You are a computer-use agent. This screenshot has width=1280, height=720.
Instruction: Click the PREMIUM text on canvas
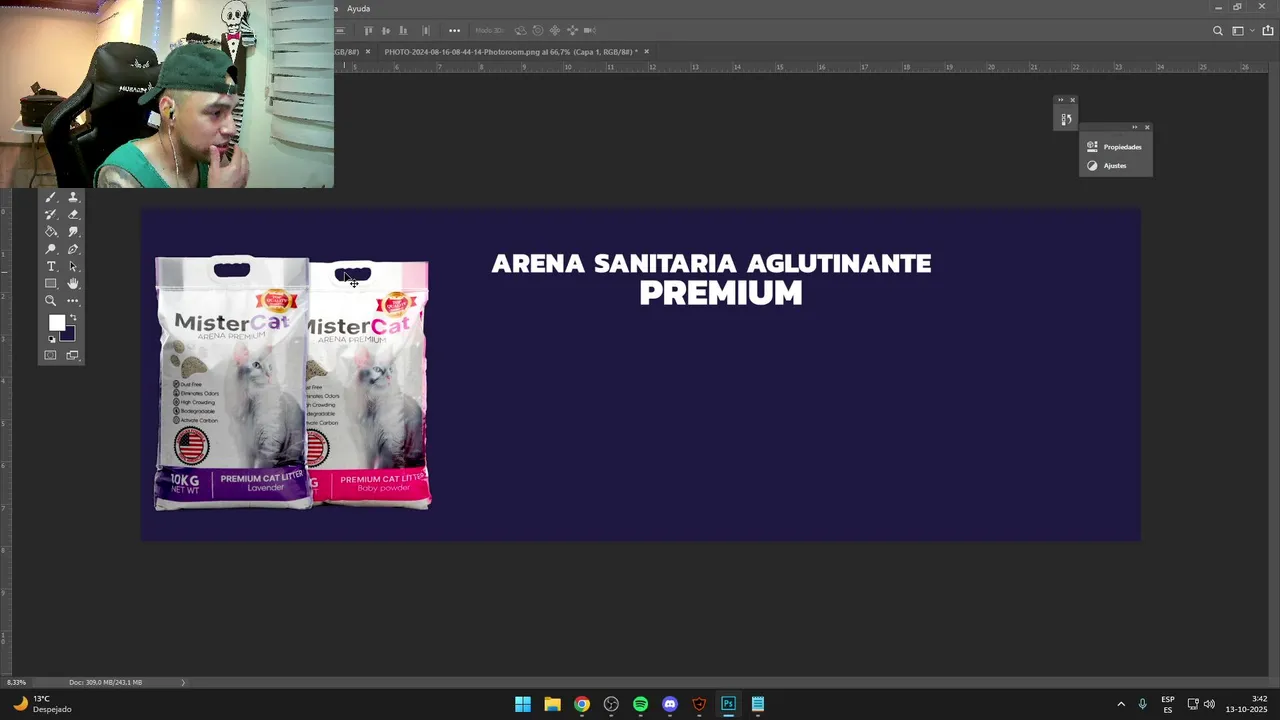coord(721,293)
